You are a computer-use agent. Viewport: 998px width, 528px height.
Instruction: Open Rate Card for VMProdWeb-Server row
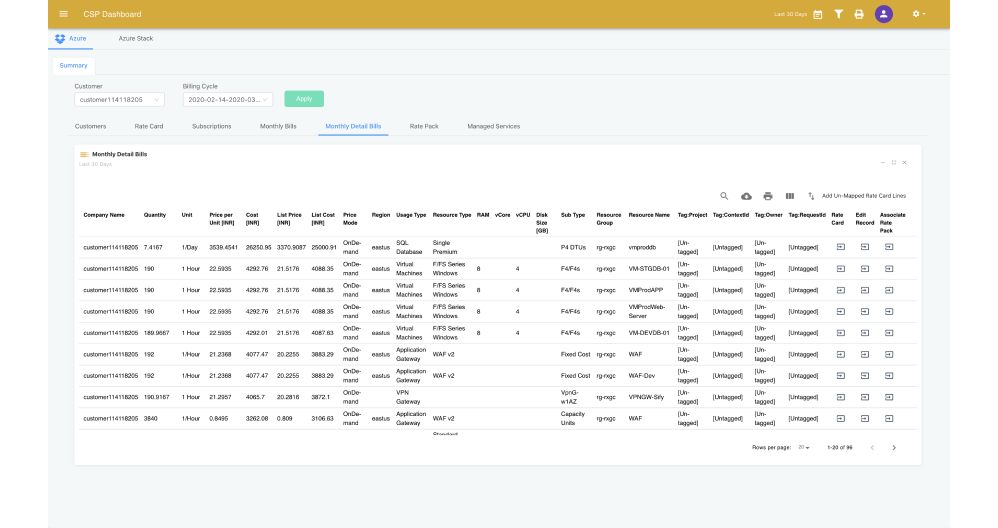pyautogui.click(x=841, y=312)
